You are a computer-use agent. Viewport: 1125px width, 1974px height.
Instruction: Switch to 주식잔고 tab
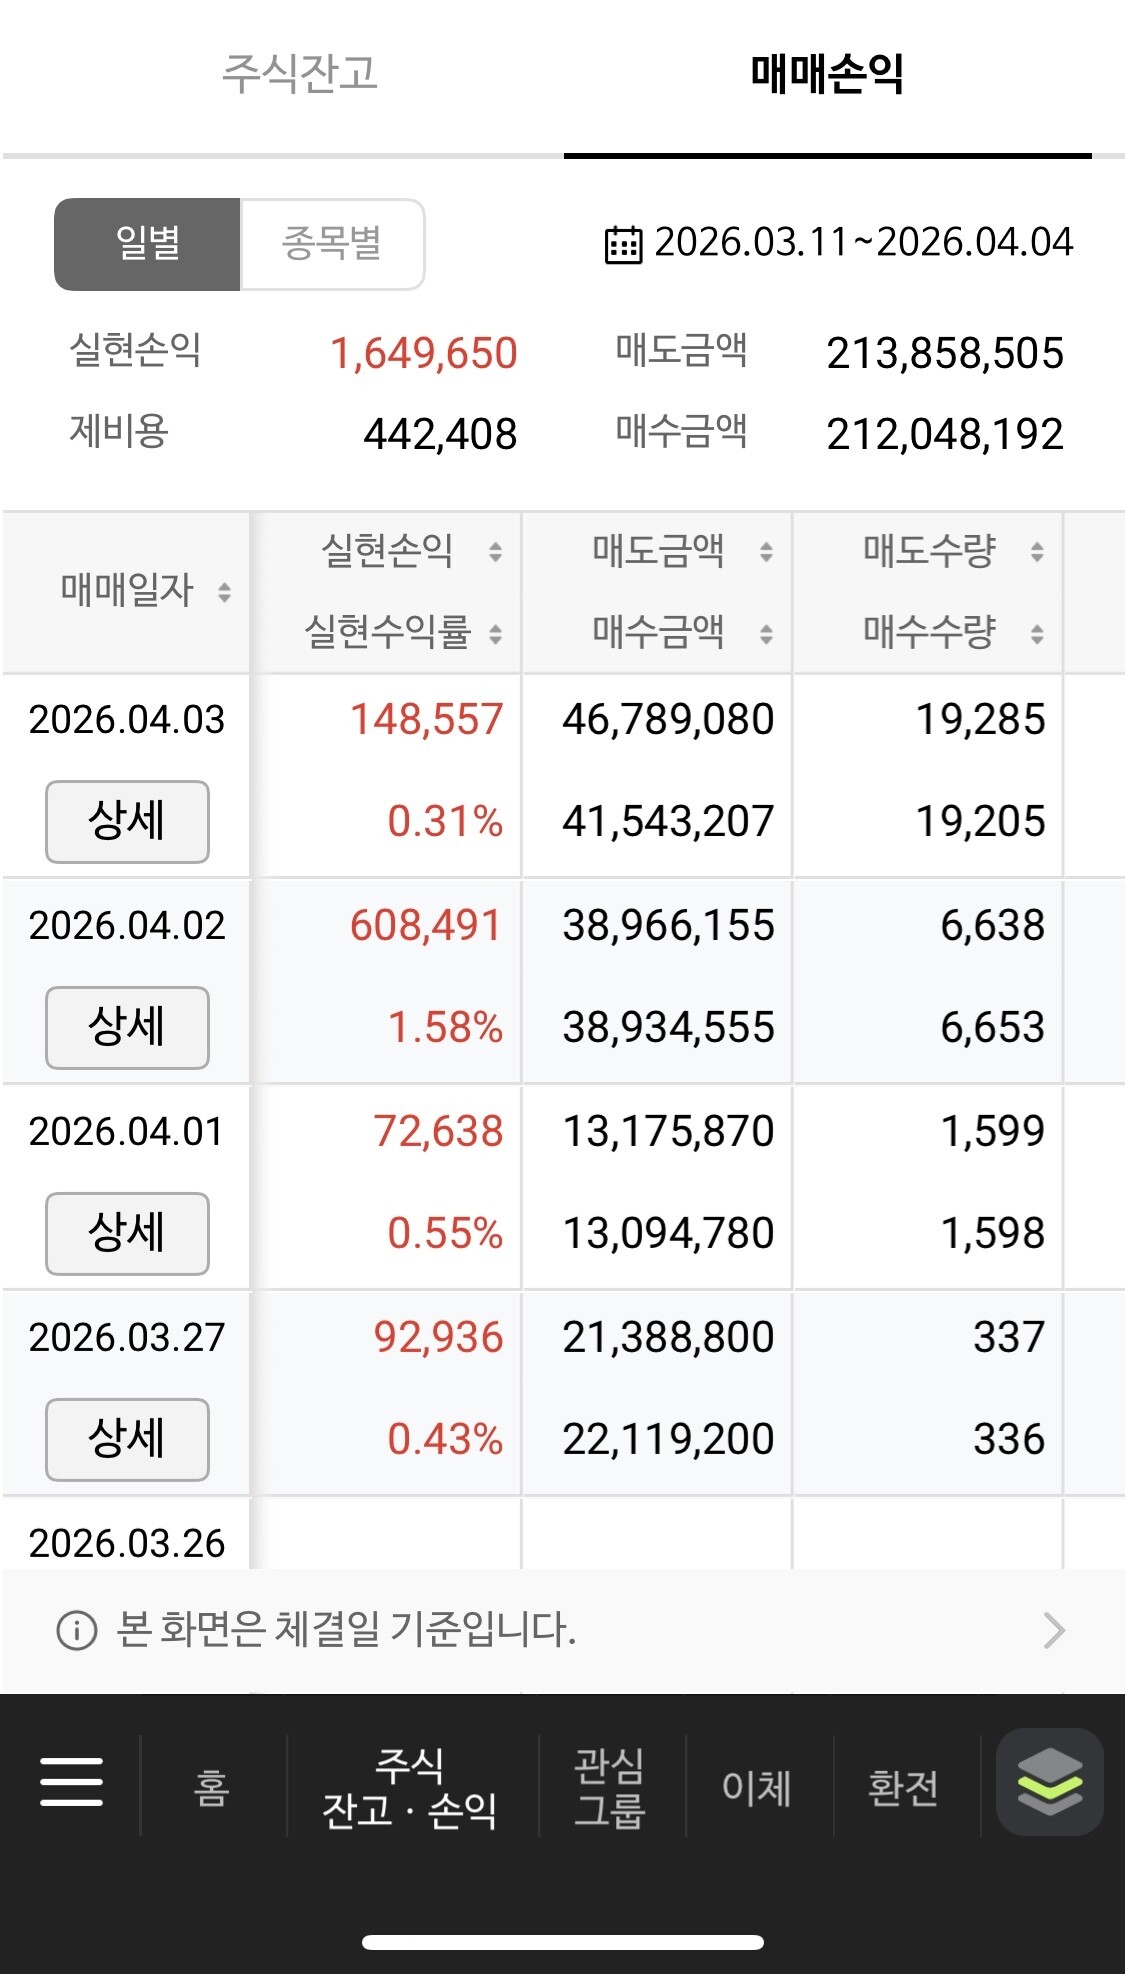pos(299,74)
